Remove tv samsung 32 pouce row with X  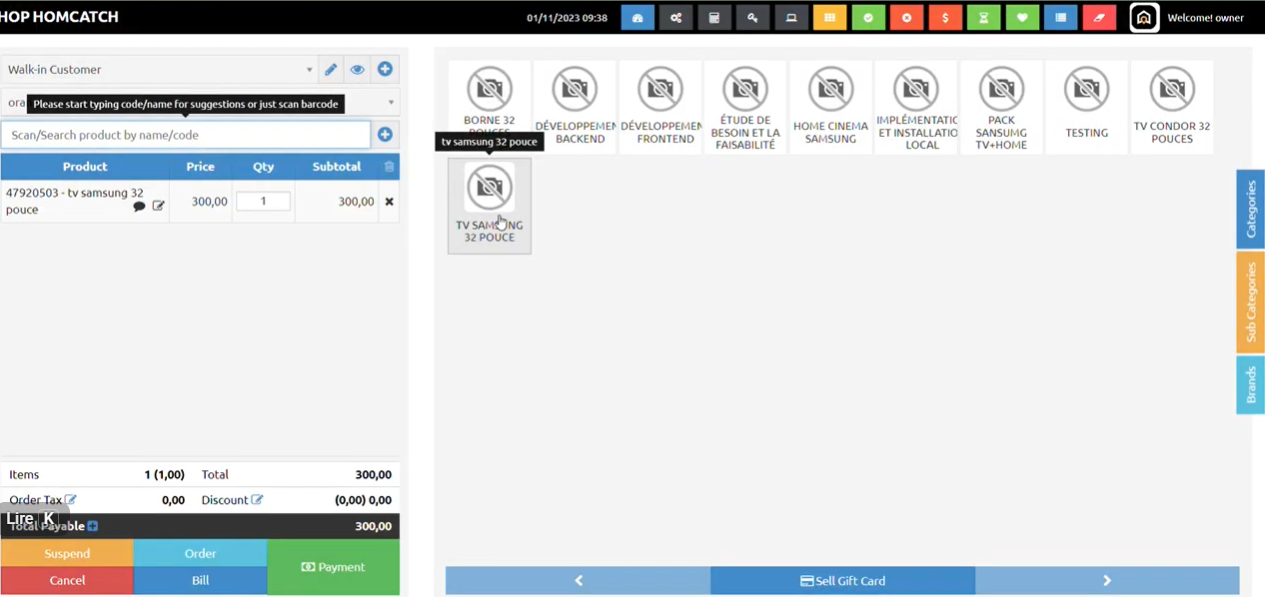[x=389, y=202]
